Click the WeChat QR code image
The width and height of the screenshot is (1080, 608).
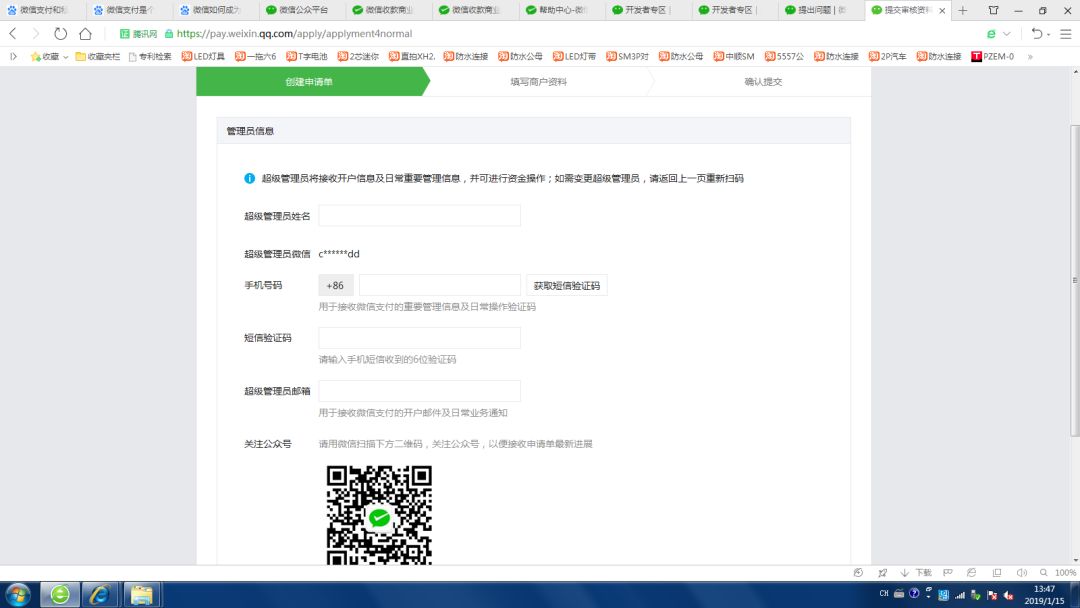click(380, 515)
